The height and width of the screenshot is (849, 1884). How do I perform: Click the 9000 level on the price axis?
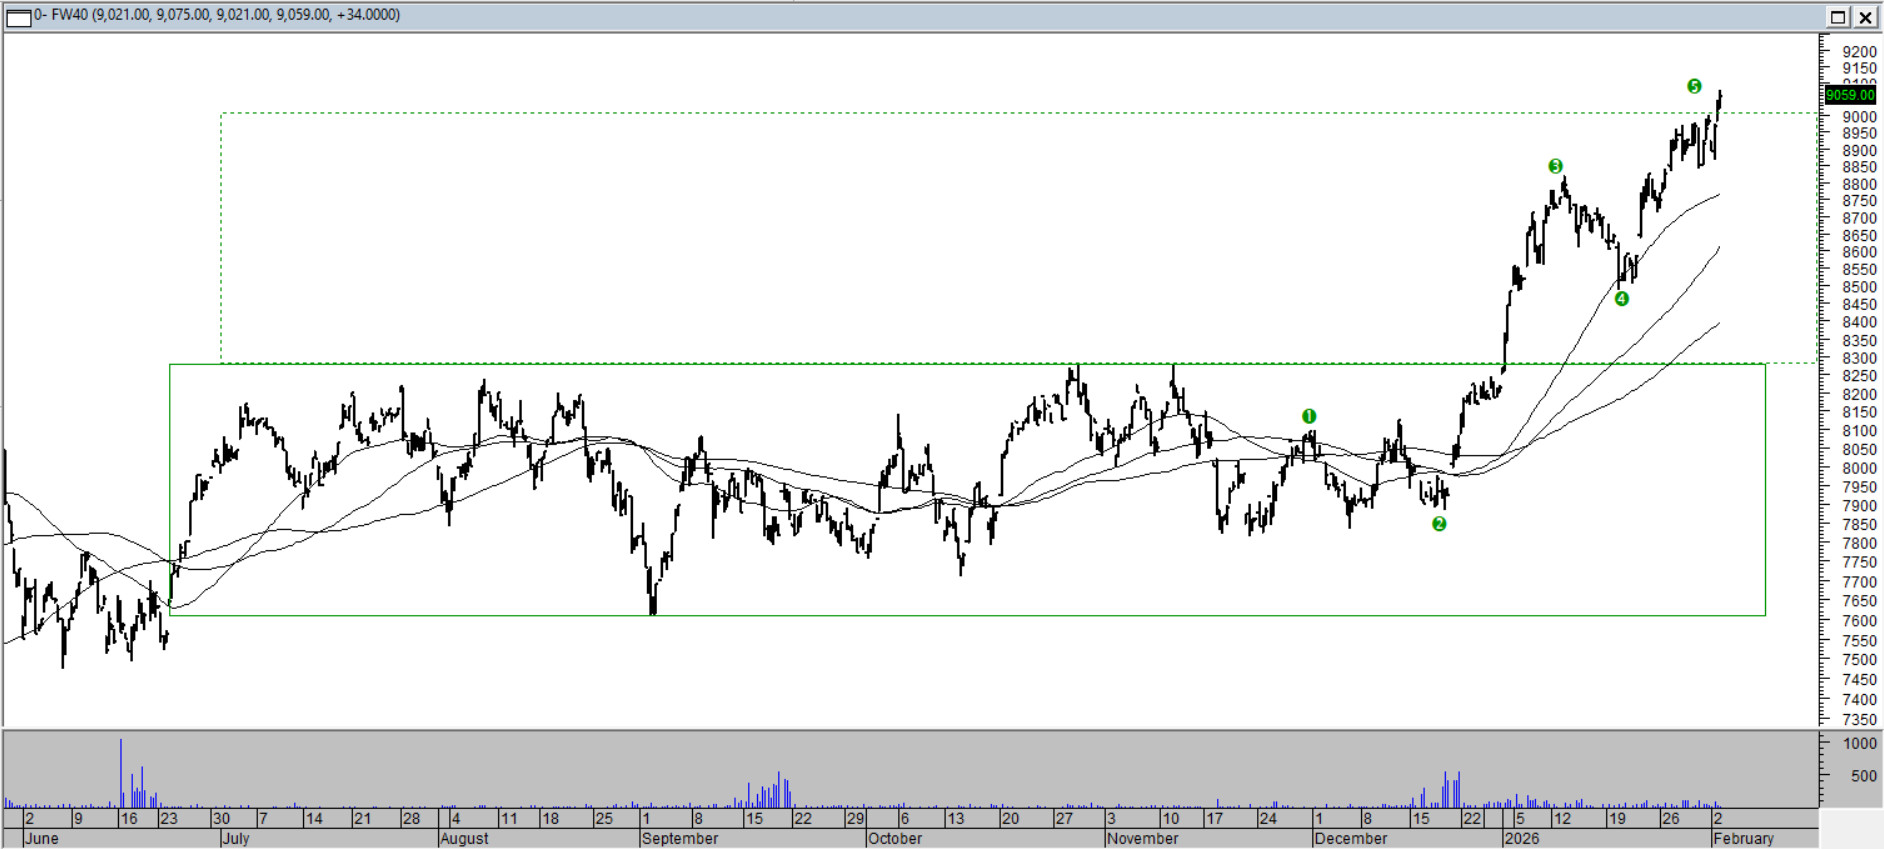(x=1859, y=116)
